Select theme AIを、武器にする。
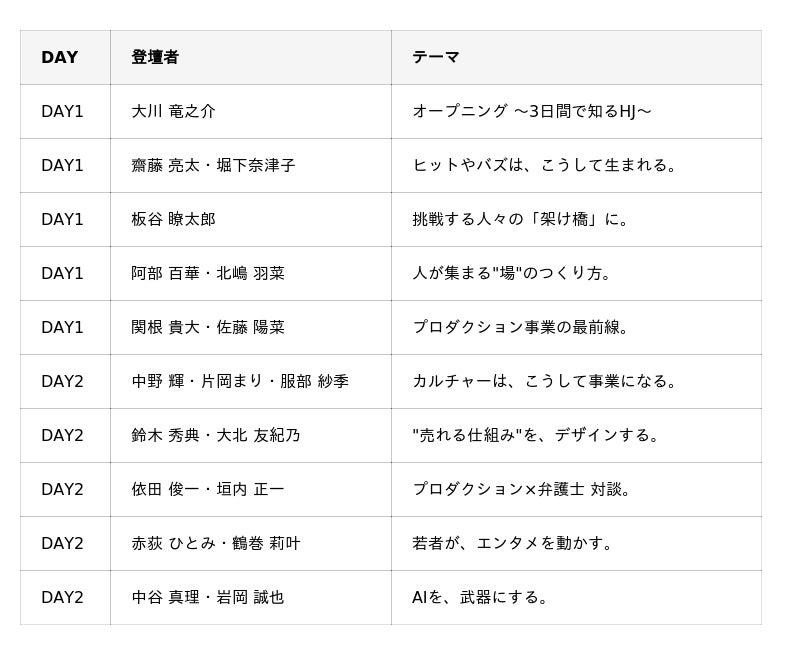800x655 pixels. (x=480, y=598)
